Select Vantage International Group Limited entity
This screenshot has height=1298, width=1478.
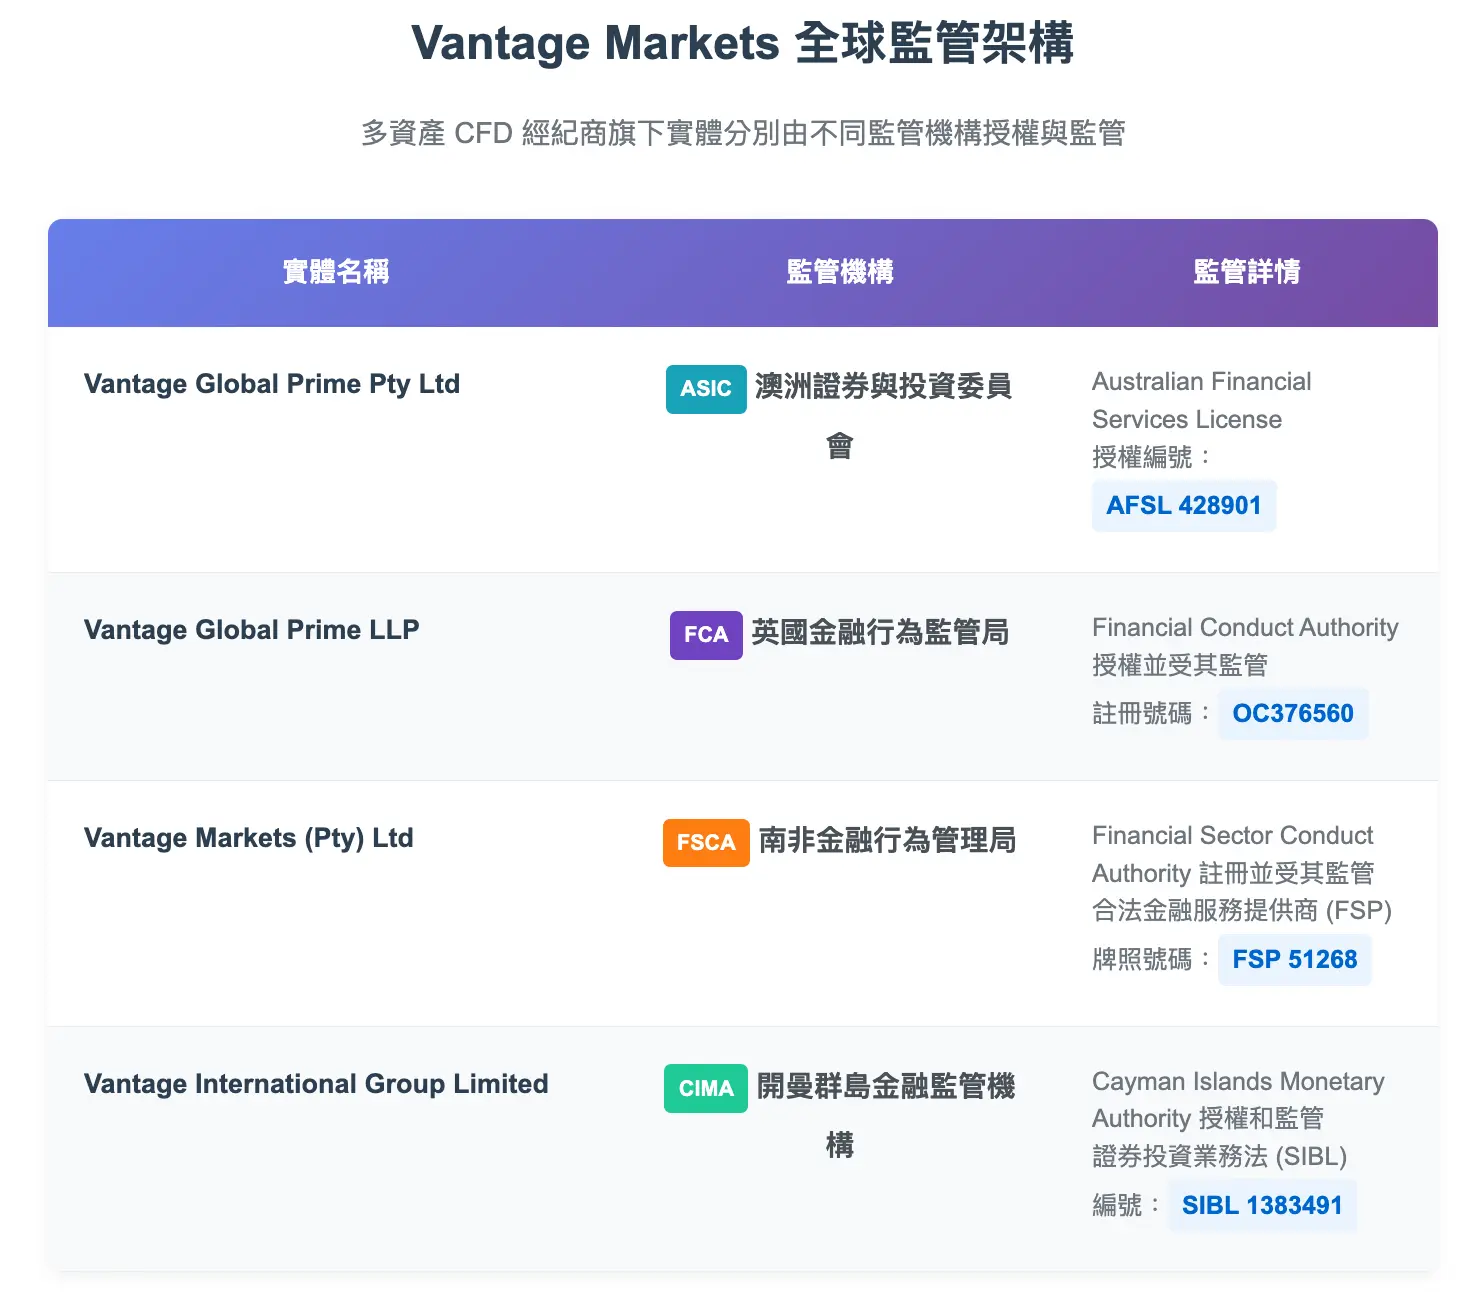click(x=316, y=1084)
